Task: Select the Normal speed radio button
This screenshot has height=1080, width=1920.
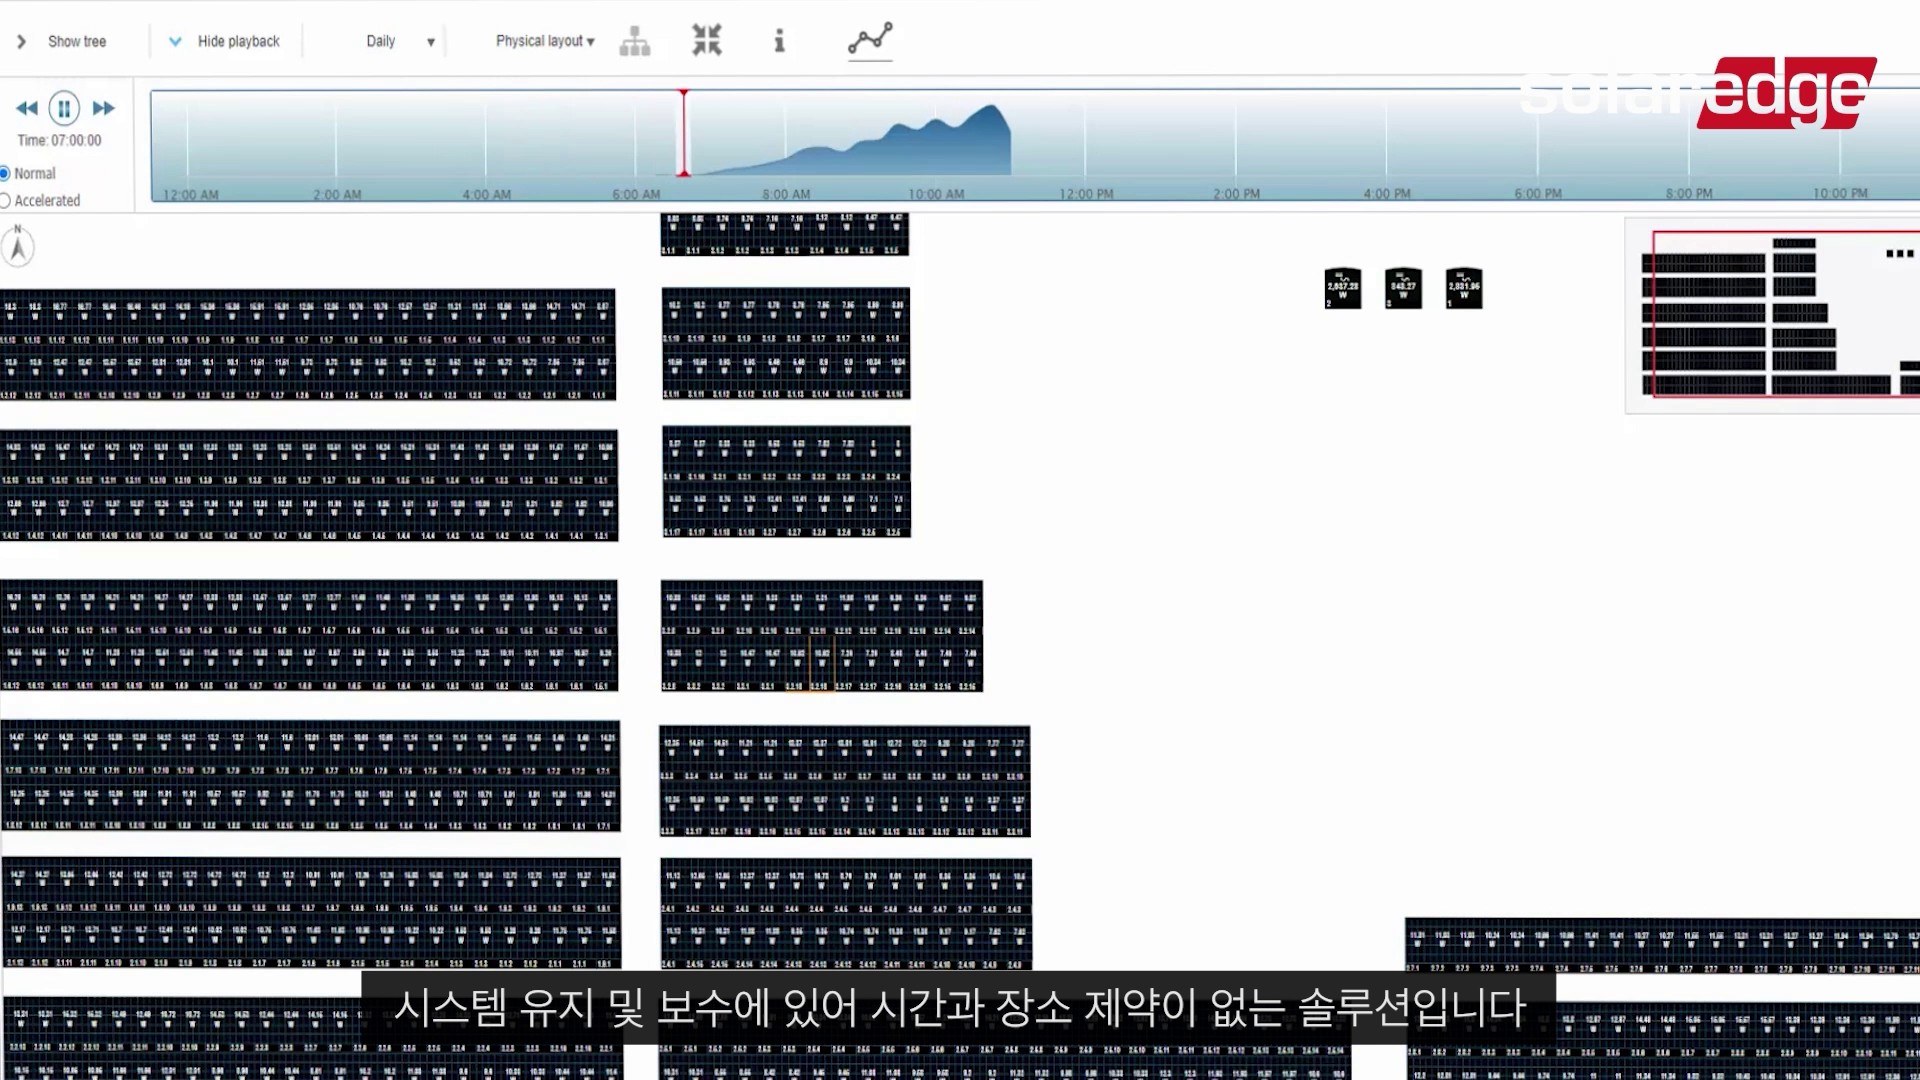Action: click(5, 173)
